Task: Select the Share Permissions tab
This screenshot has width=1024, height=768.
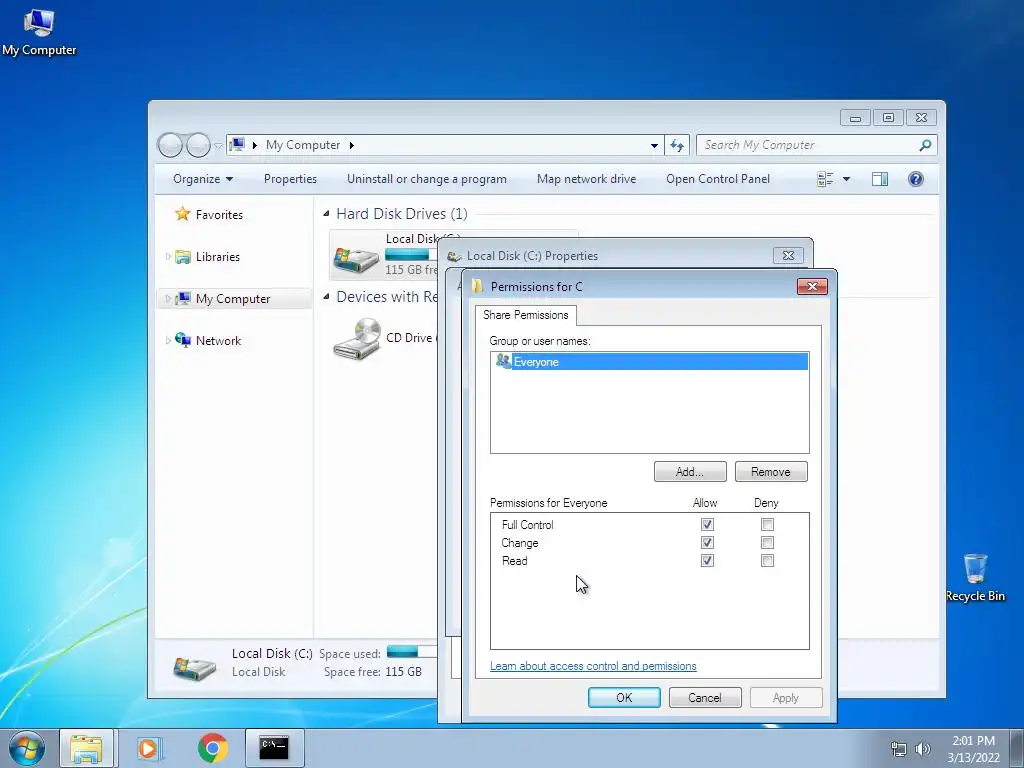Action: pos(526,315)
